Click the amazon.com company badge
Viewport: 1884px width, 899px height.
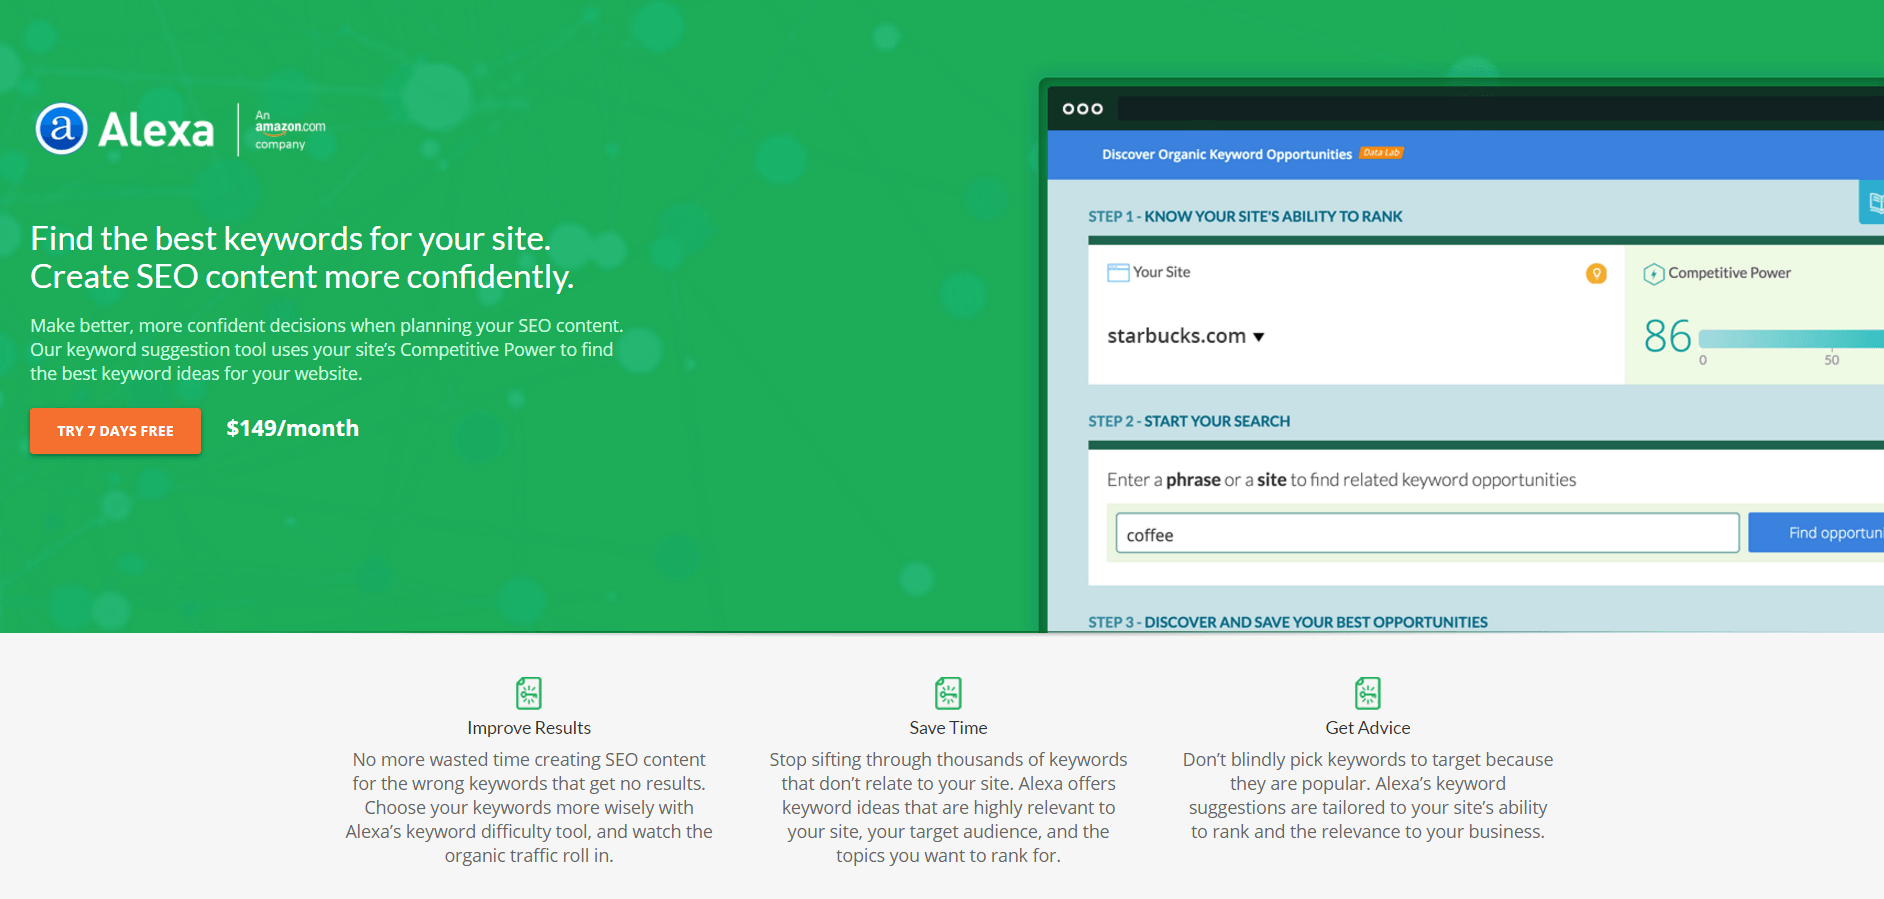290,130
